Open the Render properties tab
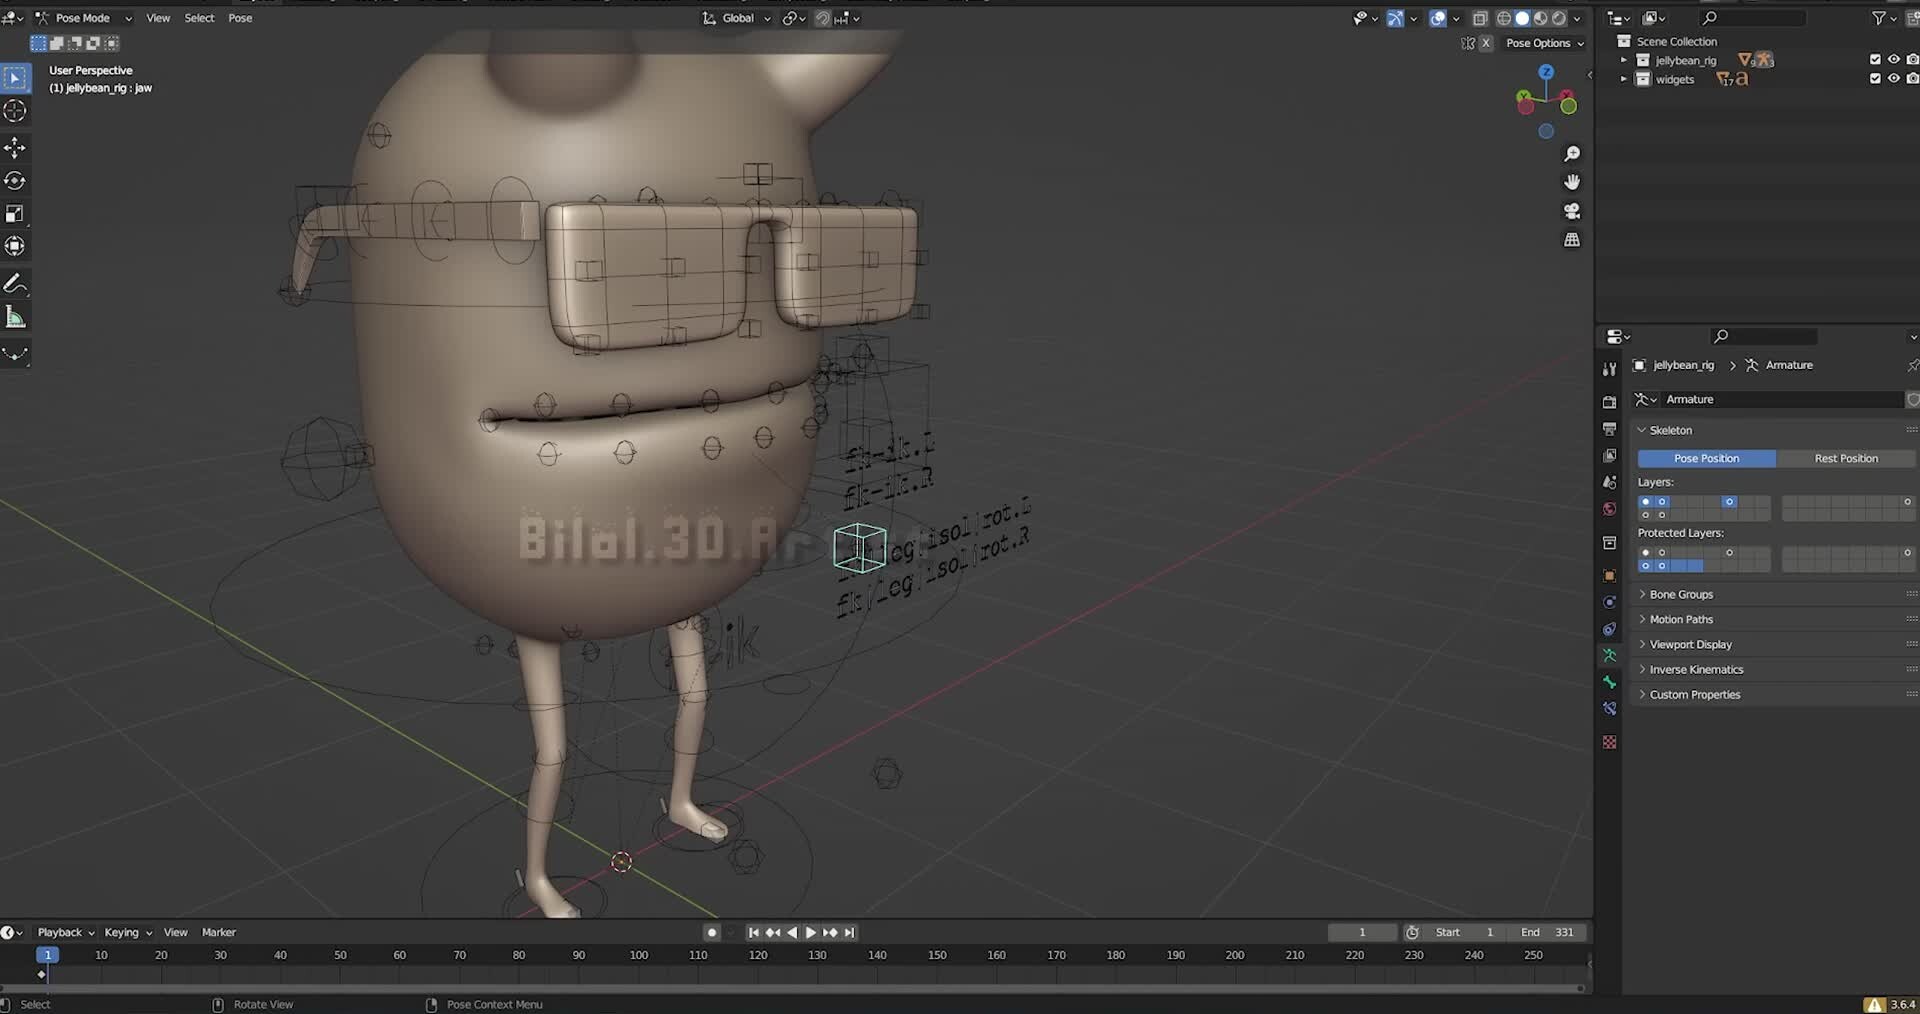 click(1609, 402)
